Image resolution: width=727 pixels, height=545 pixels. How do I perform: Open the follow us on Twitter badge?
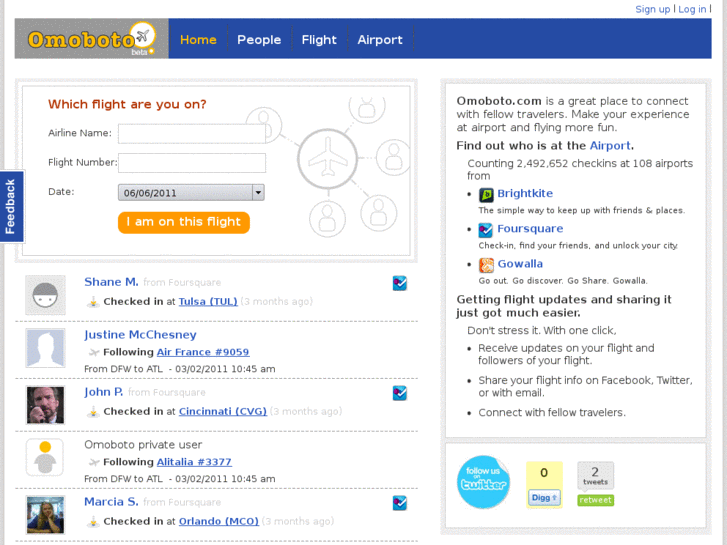pos(484,482)
